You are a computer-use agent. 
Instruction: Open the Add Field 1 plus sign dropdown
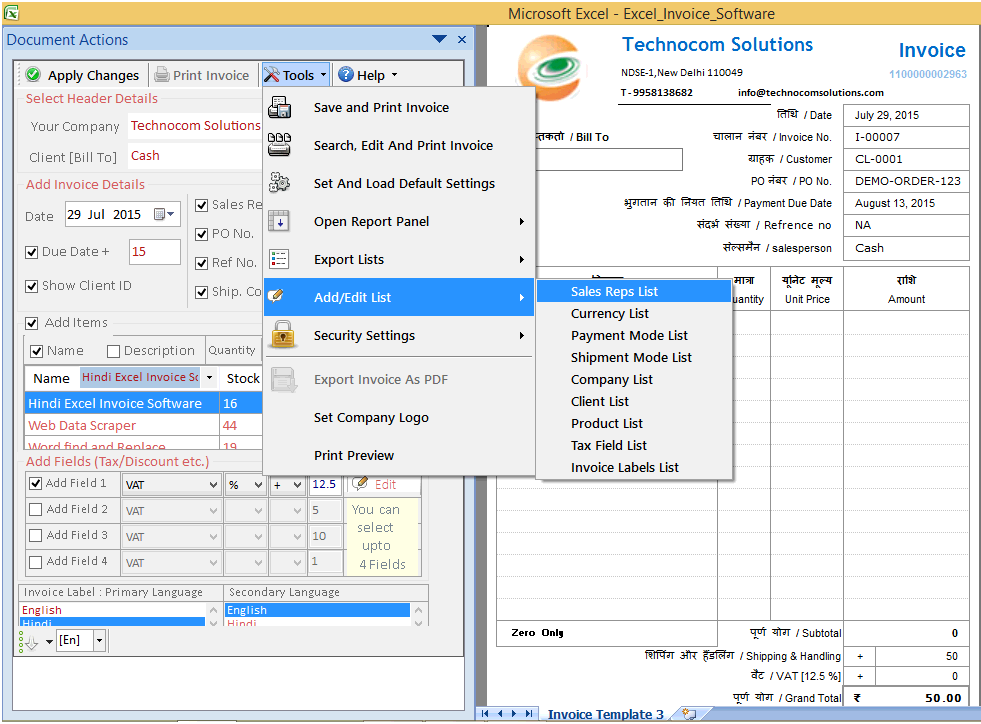297,485
